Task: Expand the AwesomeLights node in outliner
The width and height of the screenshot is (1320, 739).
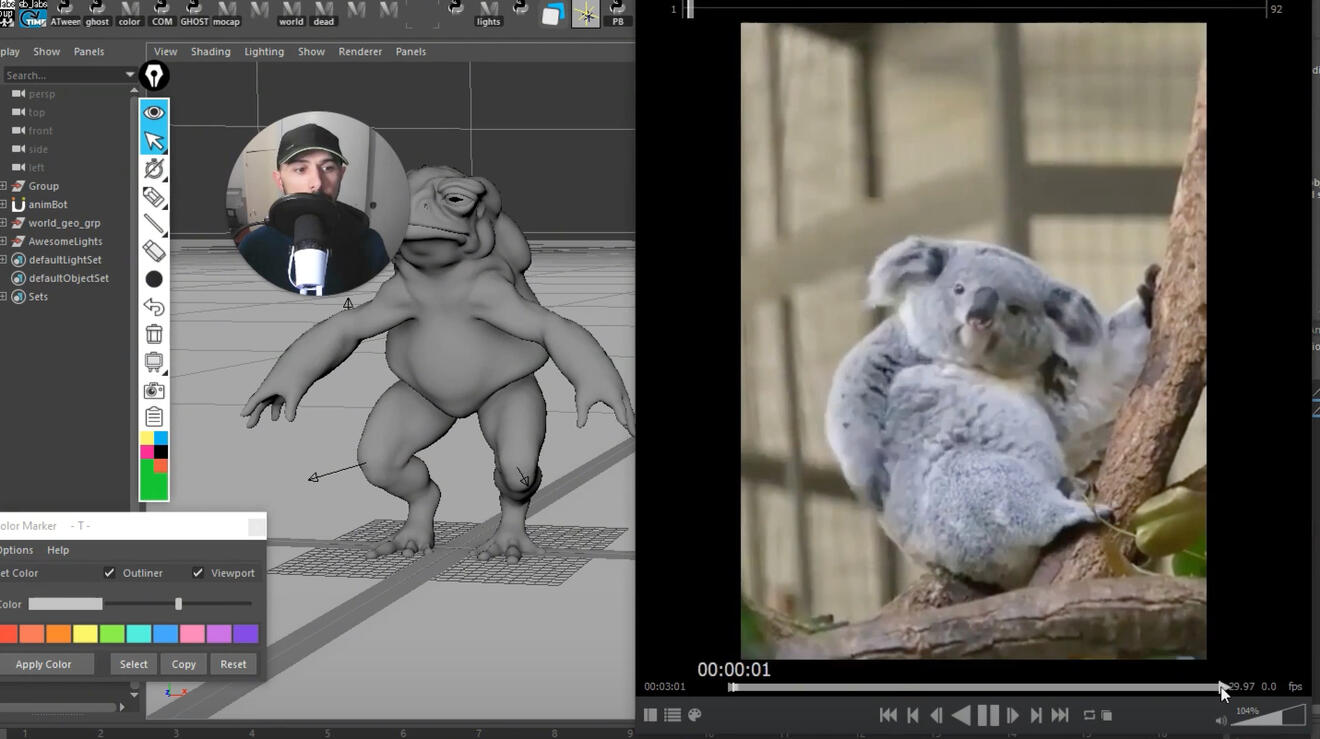Action: coord(4,241)
